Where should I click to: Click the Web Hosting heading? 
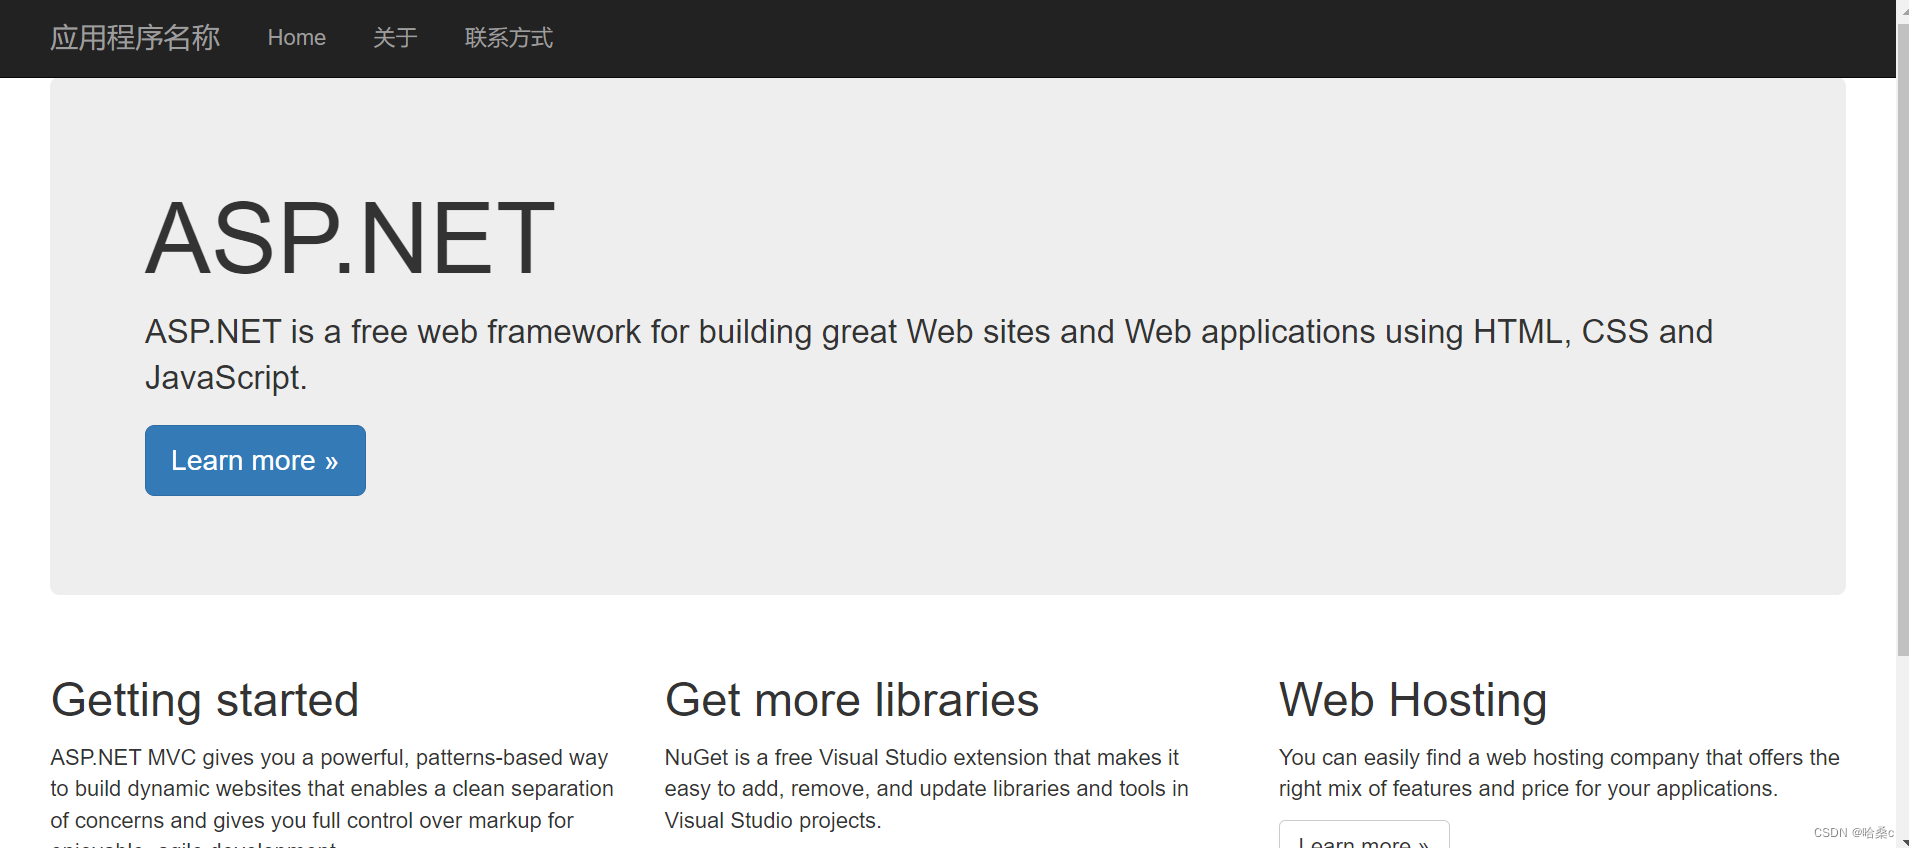pos(1413,700)
